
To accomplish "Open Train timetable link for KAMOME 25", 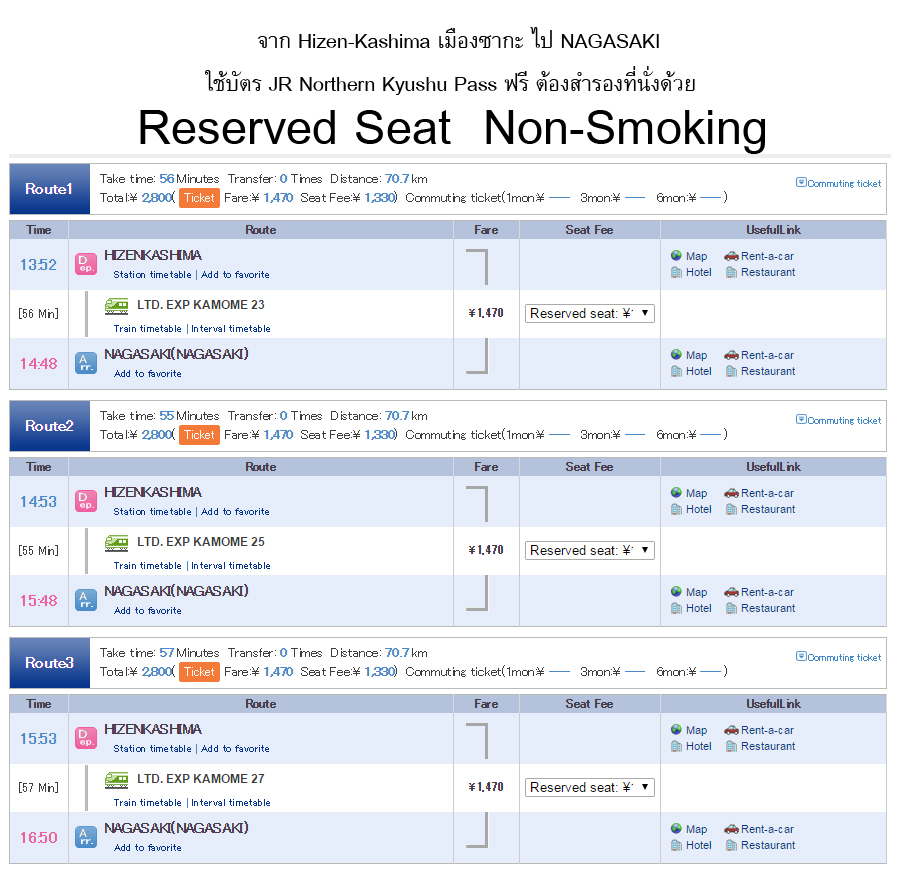I will 147,566.
